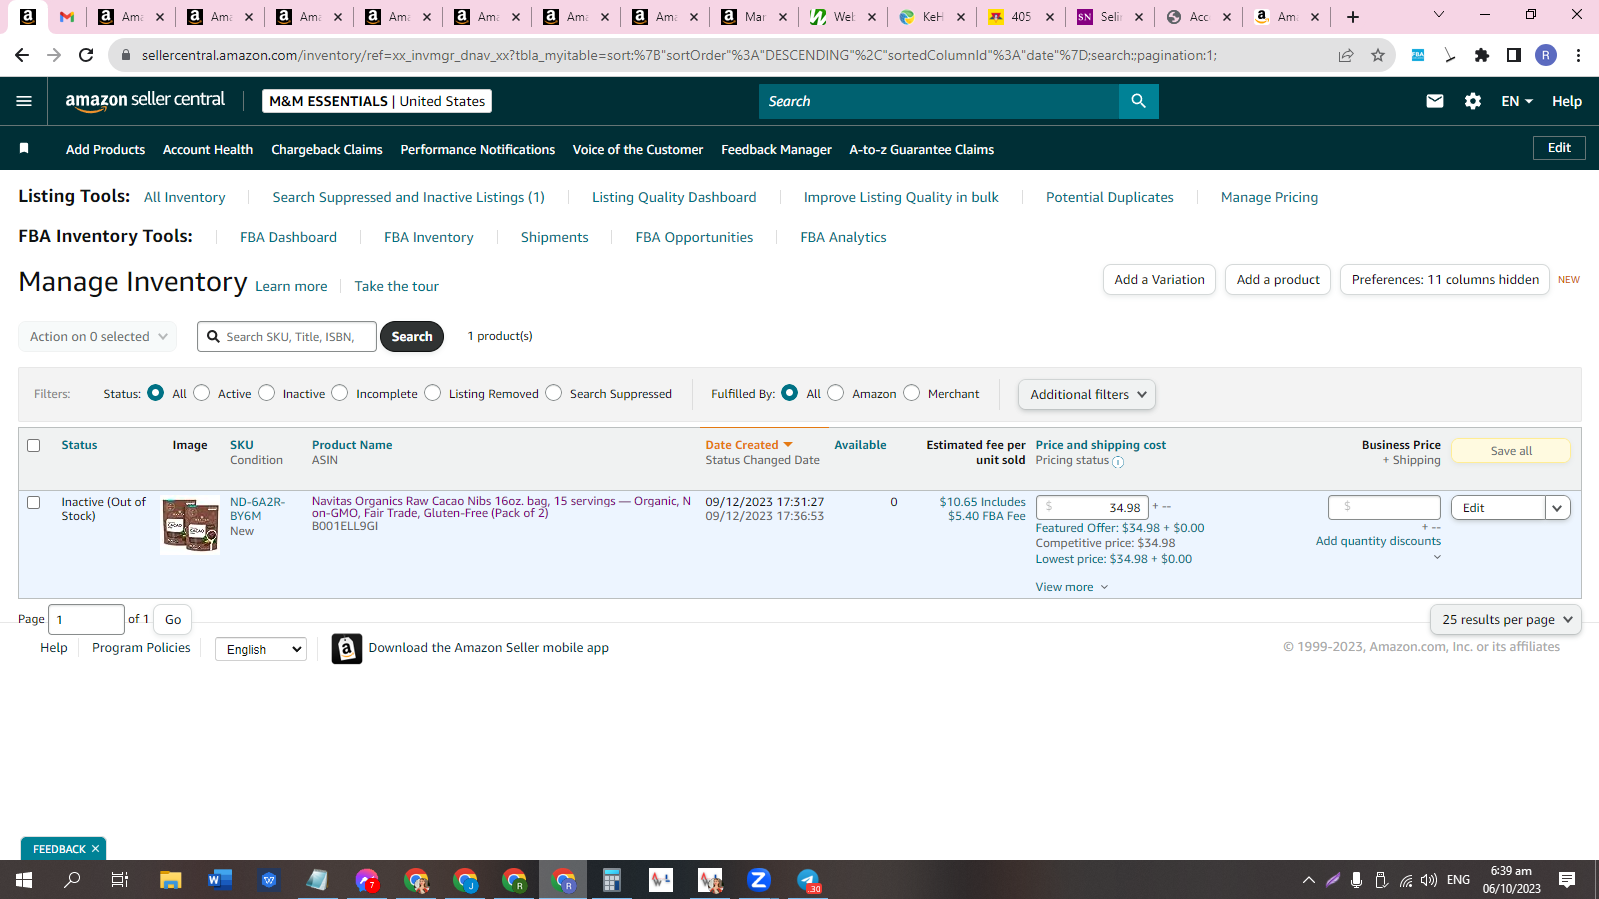
Task: Click the Amazon Seller mobile app icon
Action: pyautogui.click(x=346, y=649)
